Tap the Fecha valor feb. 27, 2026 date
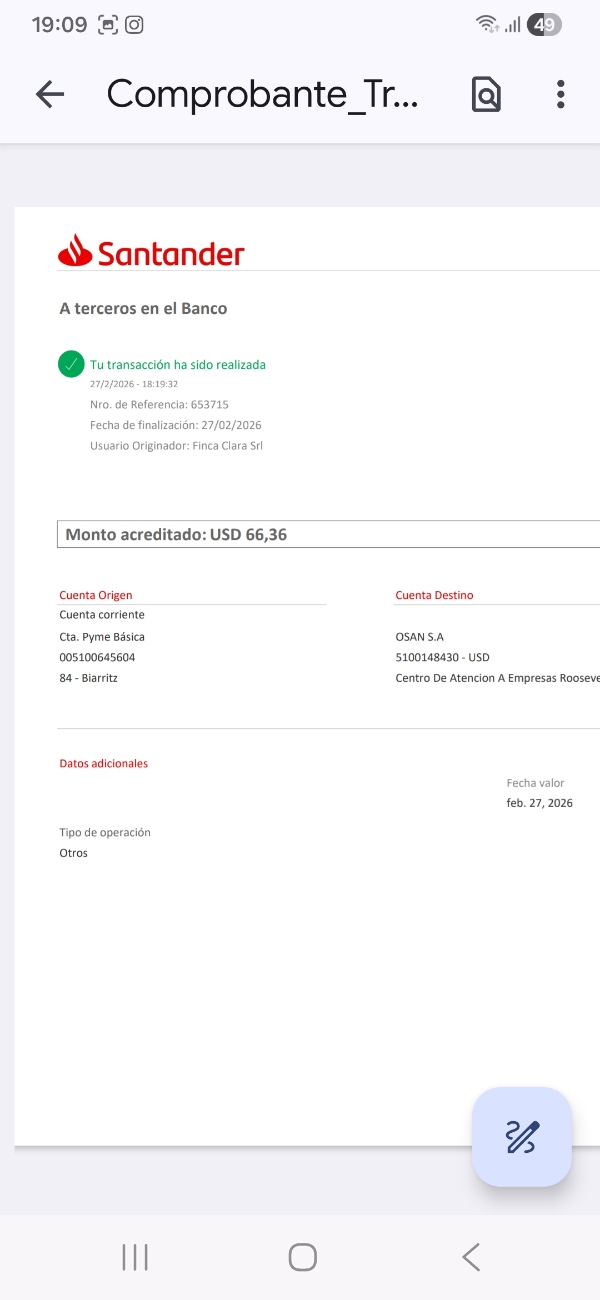Viewport: 600px width, 1300px height. click(x=539, y=803)
